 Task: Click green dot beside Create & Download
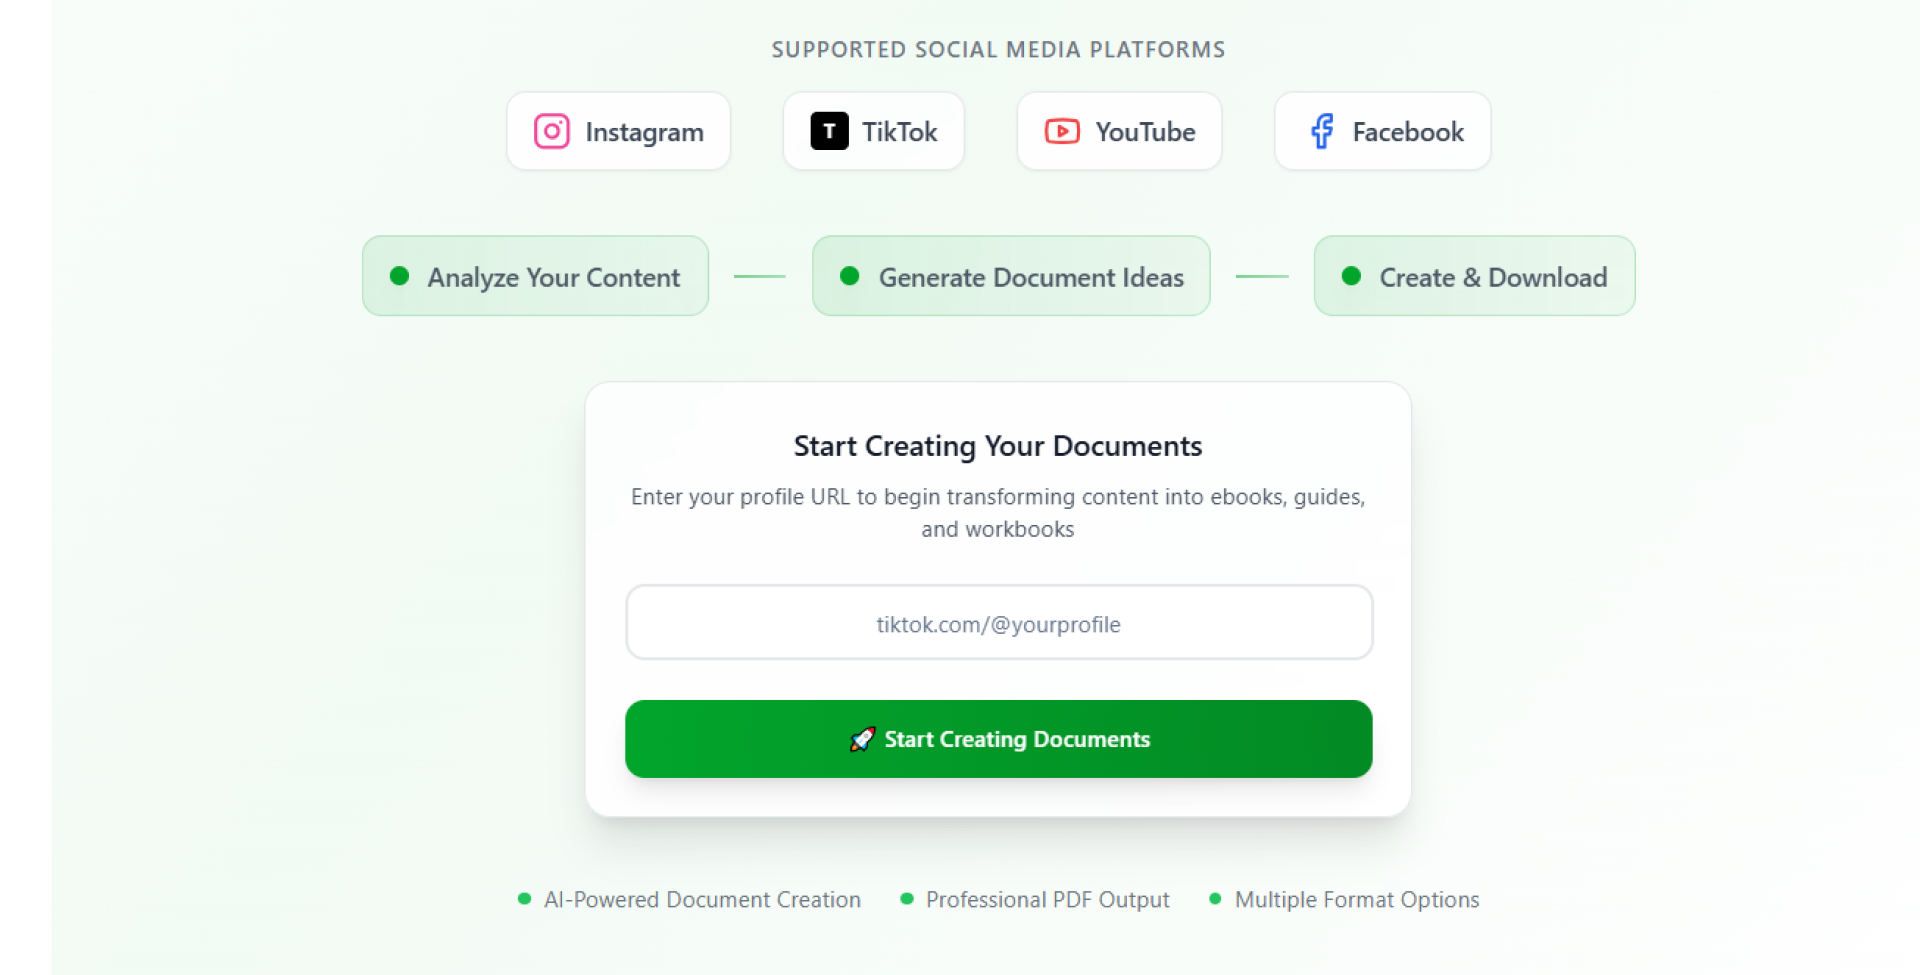coord(1351,276)
